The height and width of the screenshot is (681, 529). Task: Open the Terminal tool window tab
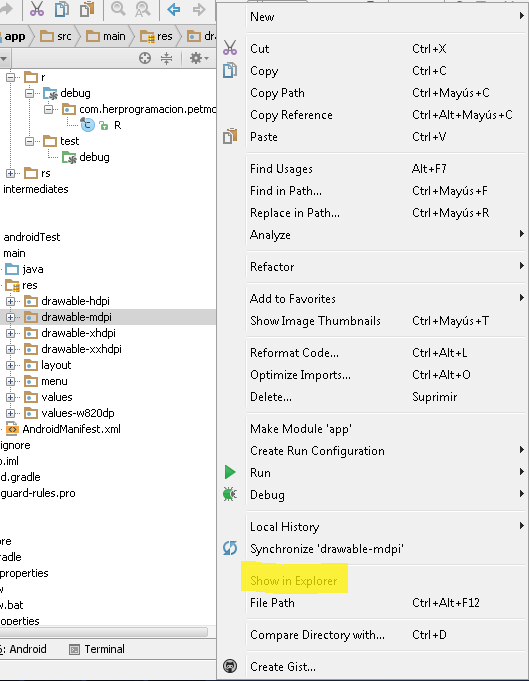tap(97, 649)
